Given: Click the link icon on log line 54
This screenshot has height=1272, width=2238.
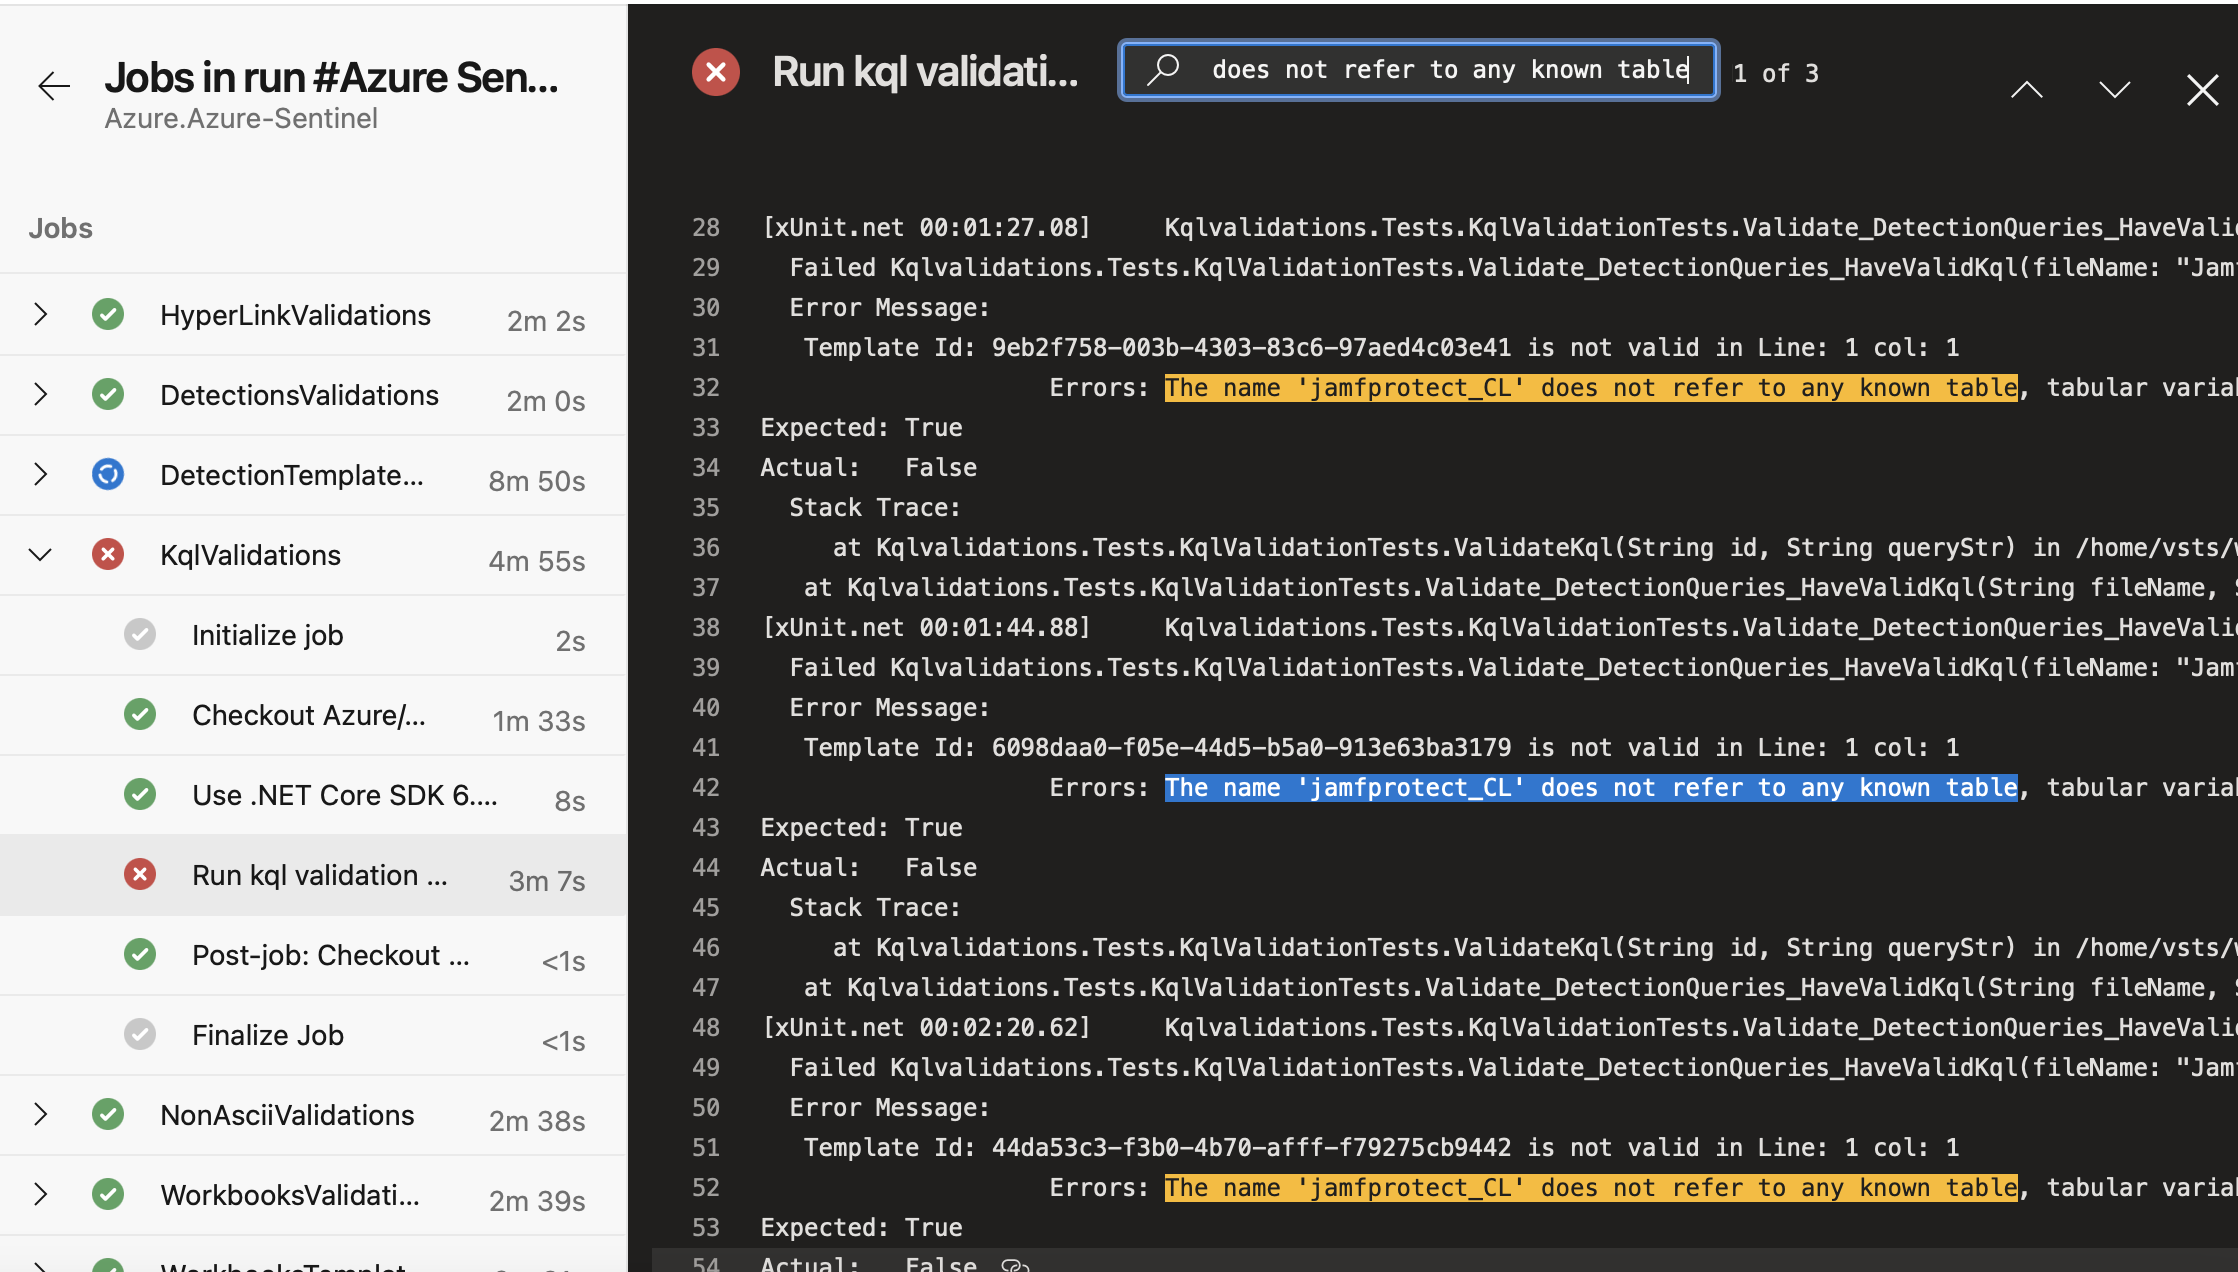Looking at the screenshot, I should (x=1014, y=1264).
